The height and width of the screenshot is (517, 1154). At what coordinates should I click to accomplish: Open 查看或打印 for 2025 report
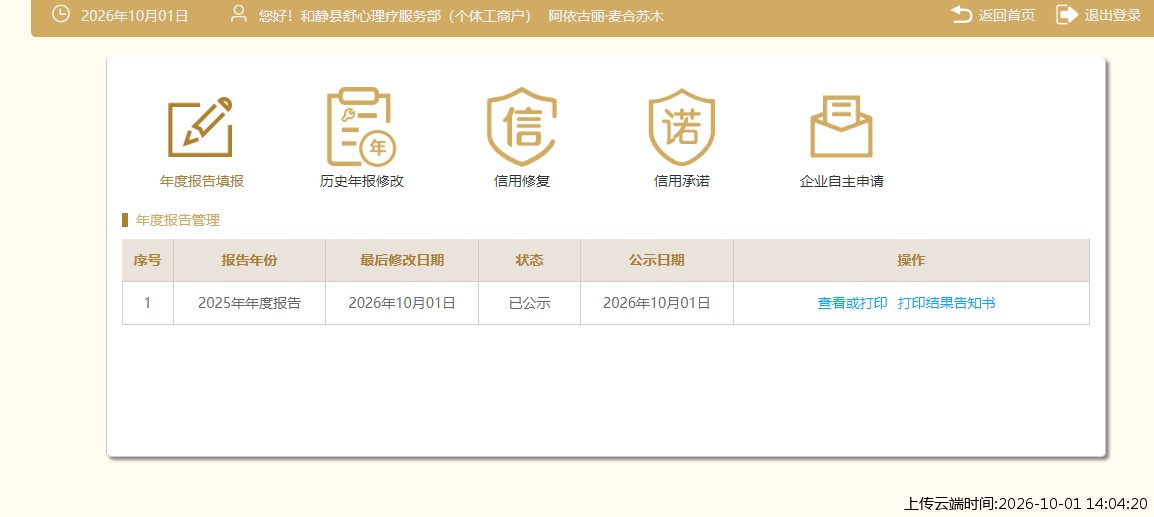[852, 303]
